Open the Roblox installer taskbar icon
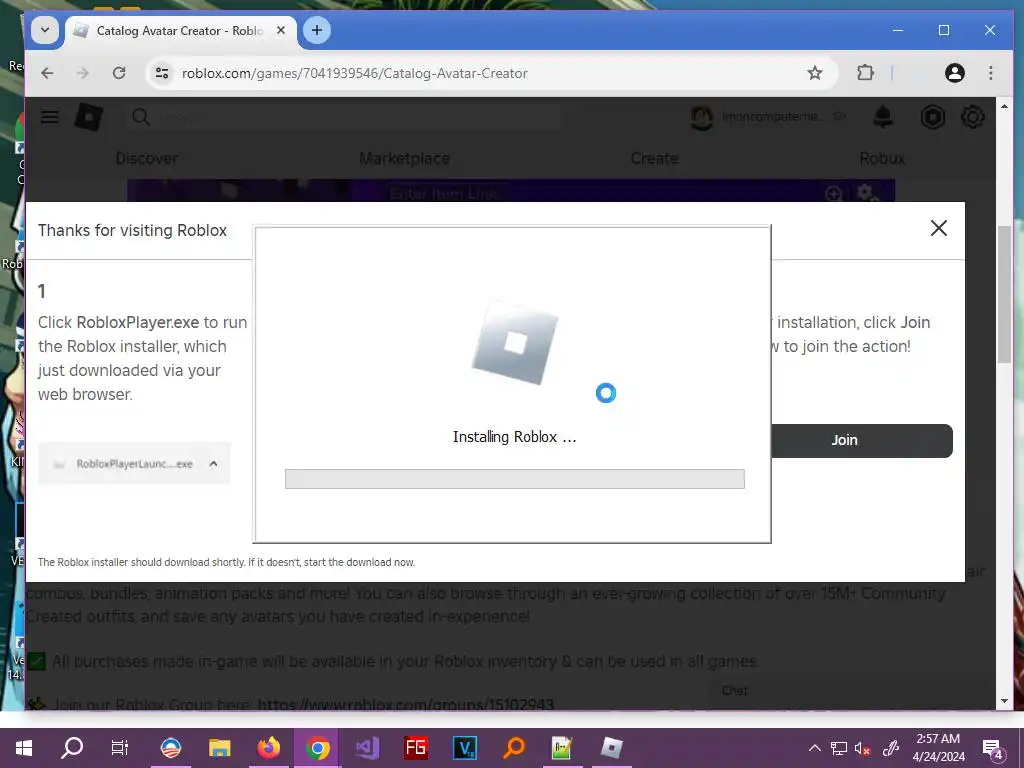 [612, 748]
